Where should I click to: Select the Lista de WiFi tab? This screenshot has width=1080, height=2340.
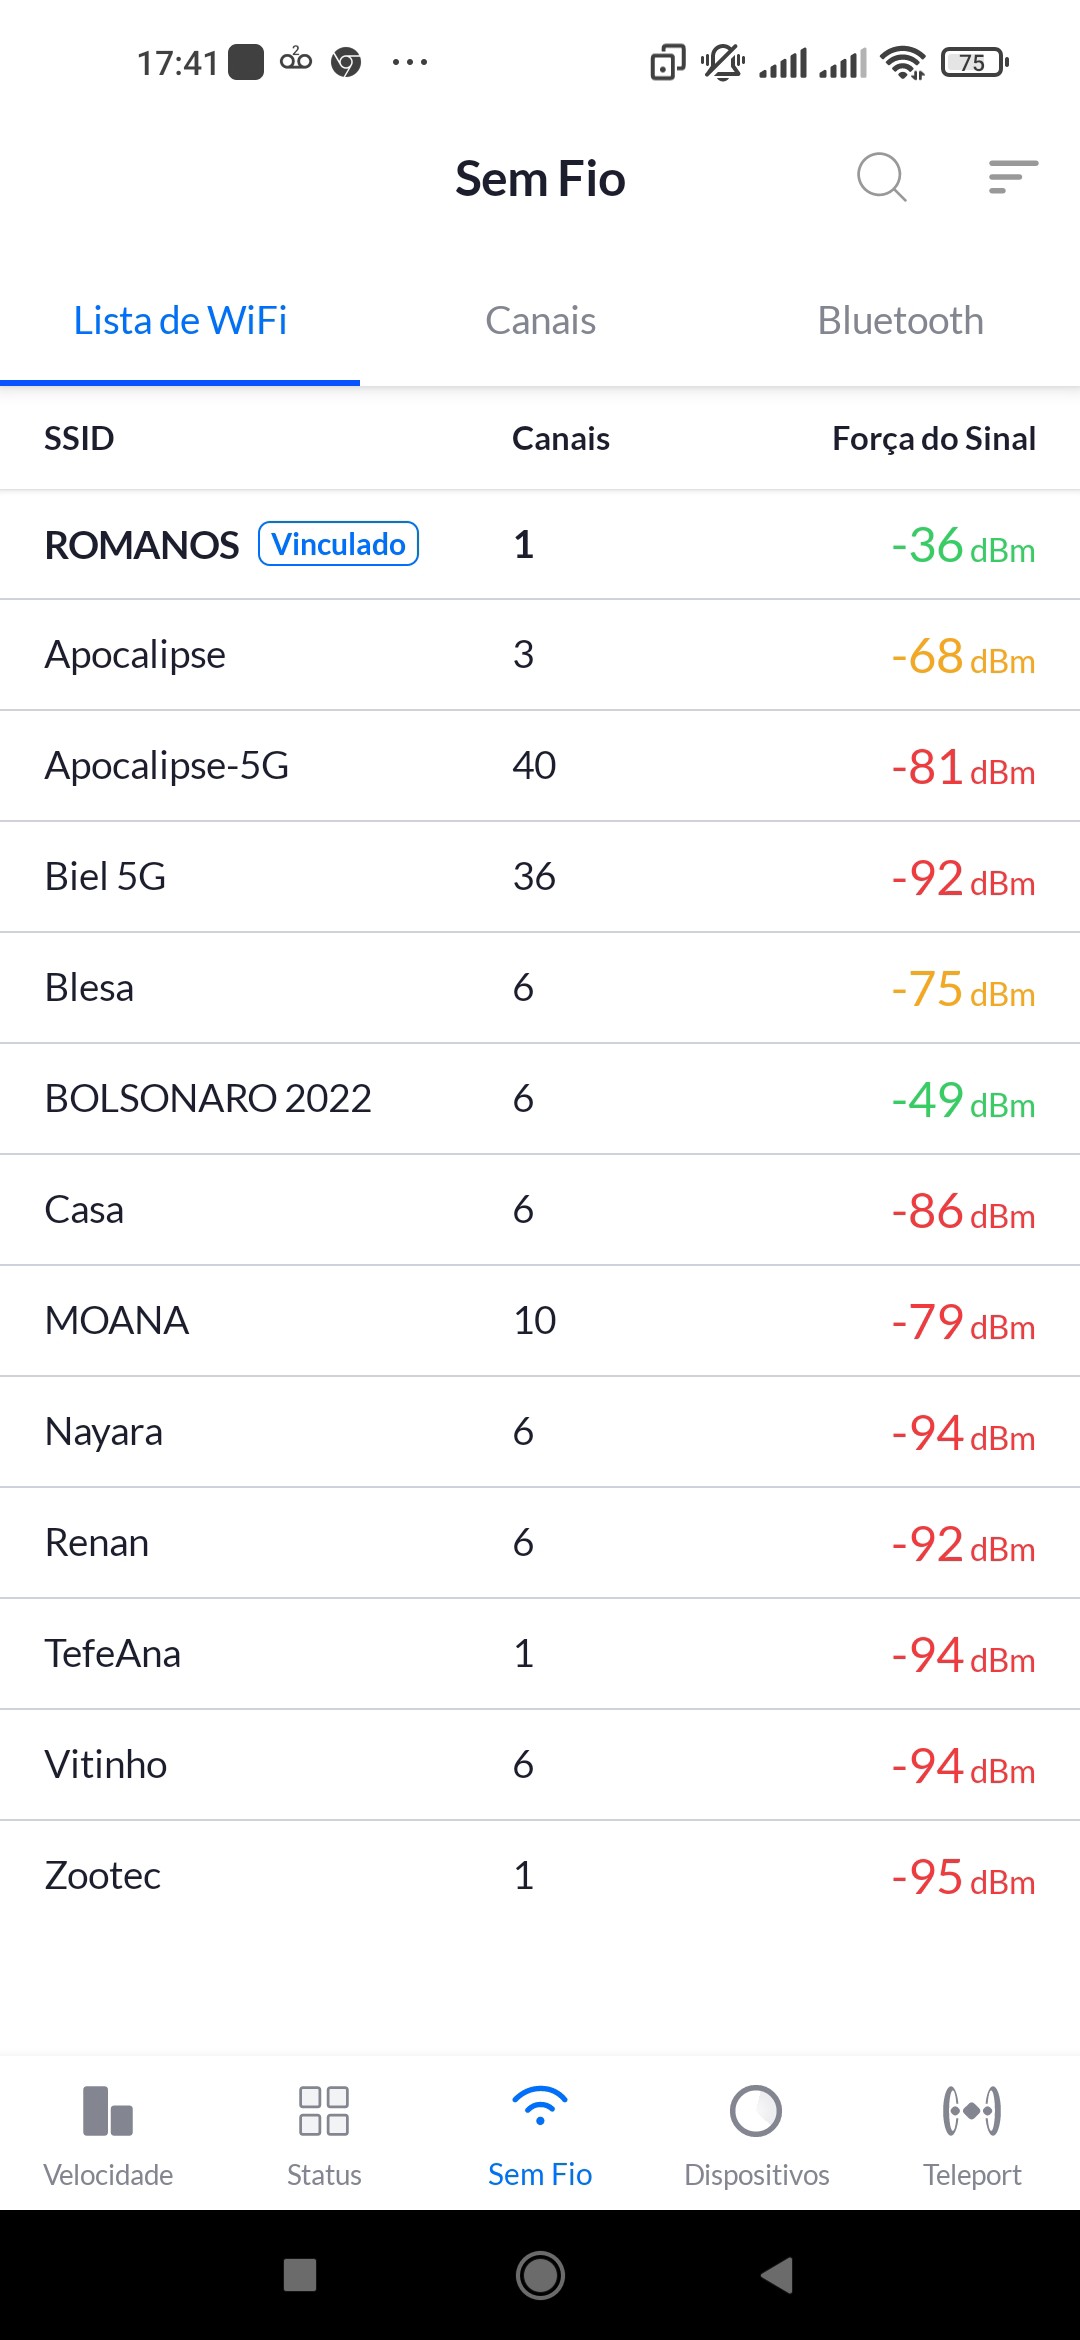coord(180,321)
